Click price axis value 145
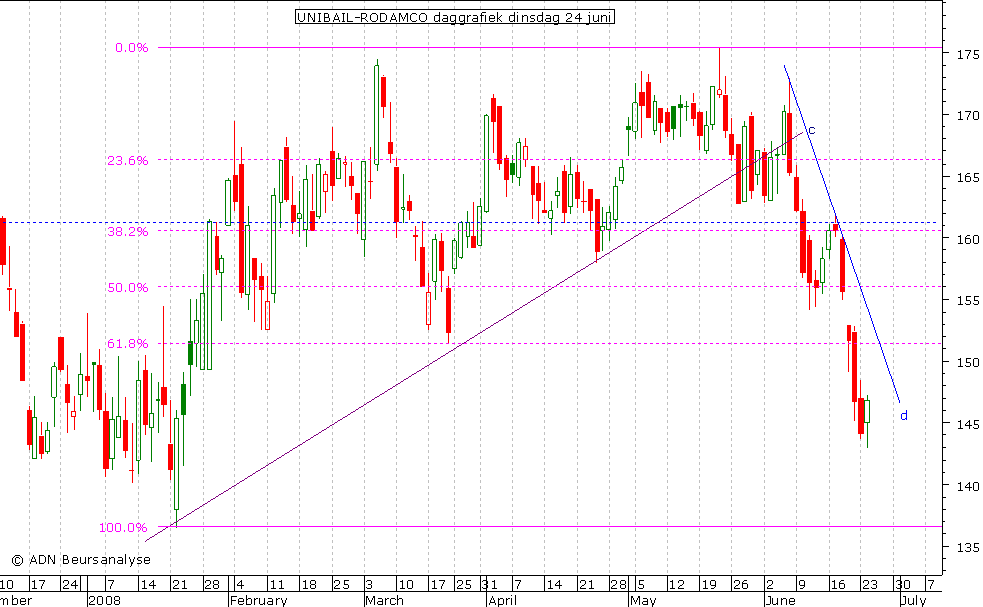983x607 pixels. (968, 425)
